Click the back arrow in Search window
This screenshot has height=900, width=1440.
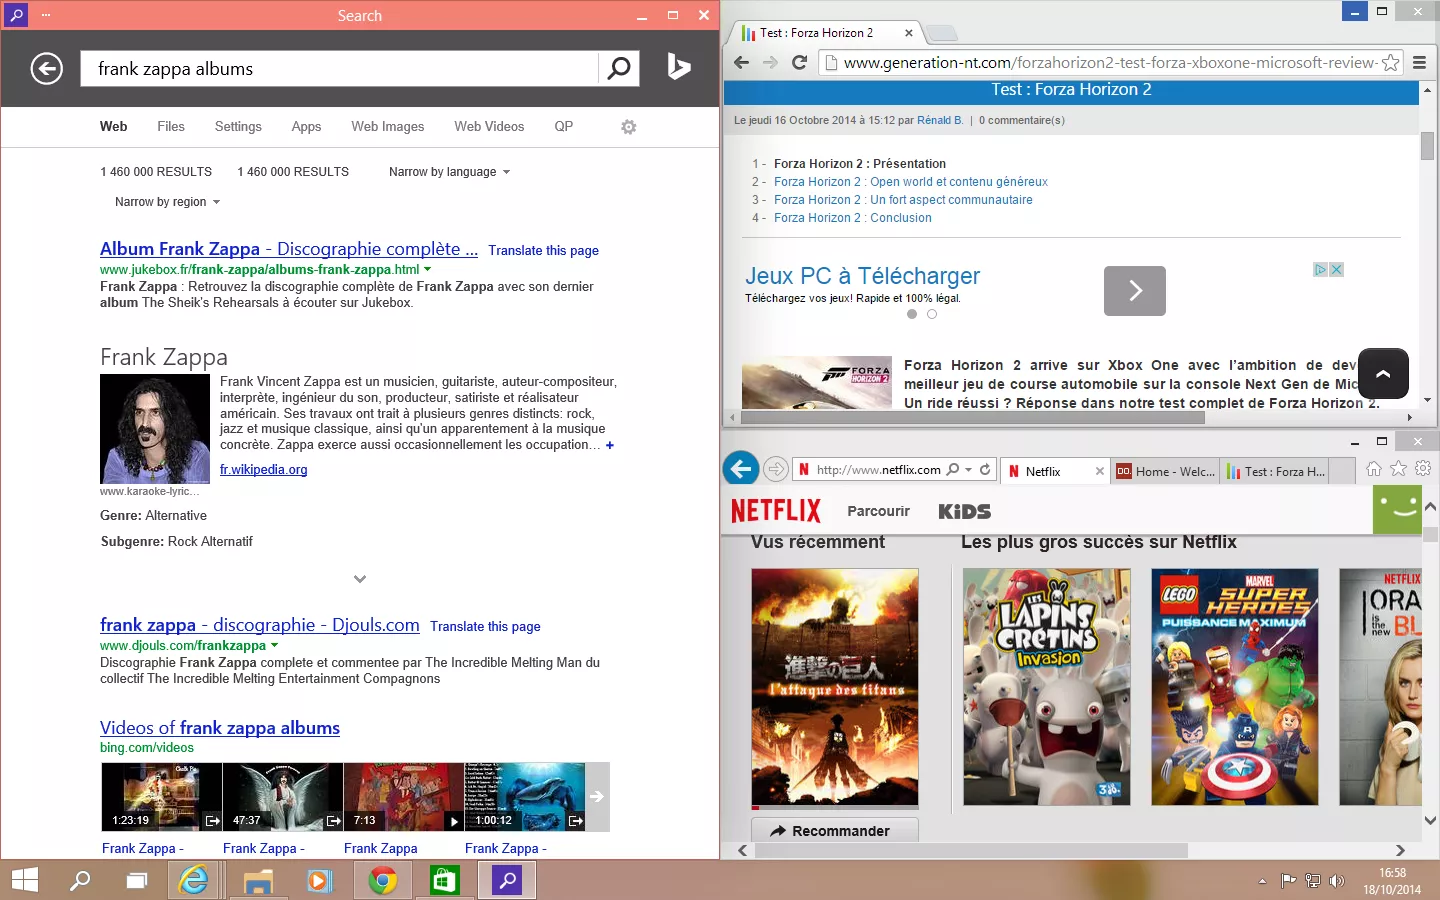[x=46, y=69]
